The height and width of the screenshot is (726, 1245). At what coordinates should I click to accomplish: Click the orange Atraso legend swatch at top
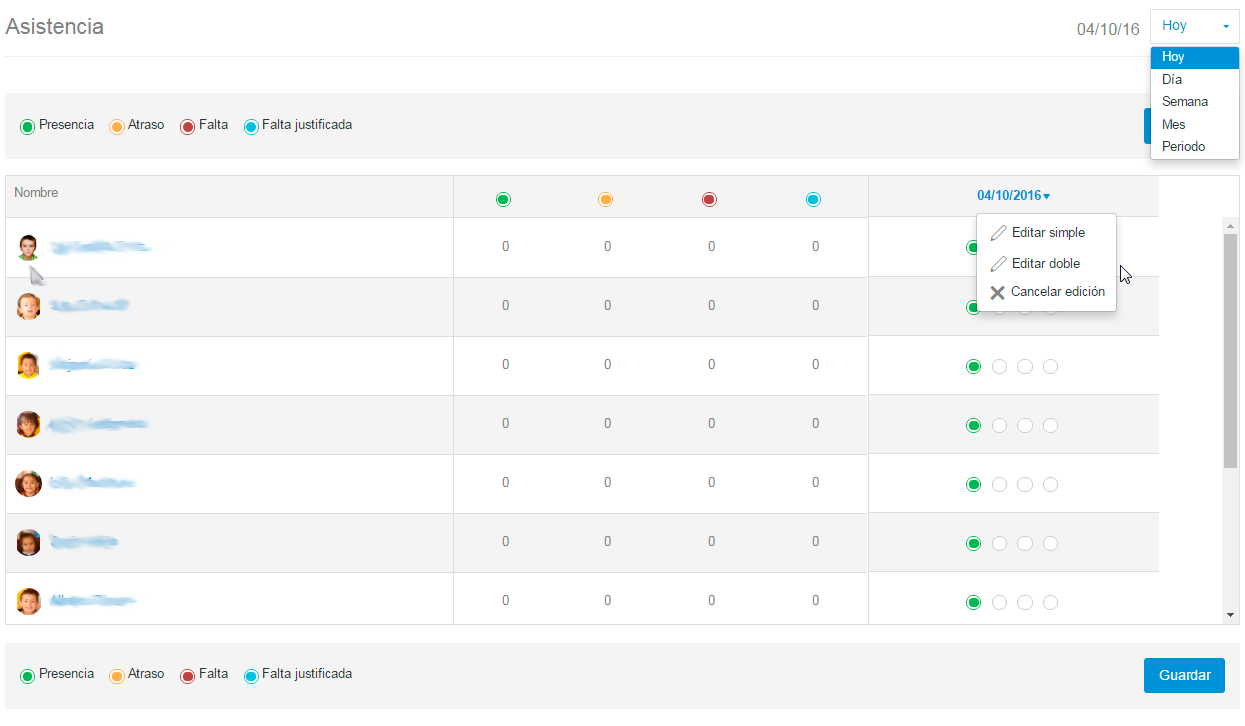(117, 127)
